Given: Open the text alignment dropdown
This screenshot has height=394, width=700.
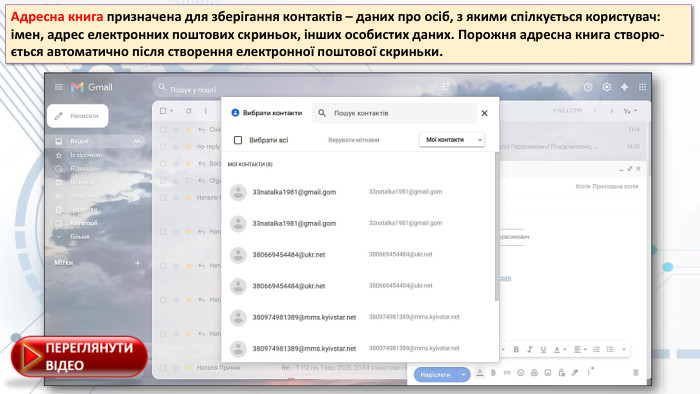Looking at the screenshot, I should [x=580, y=349].
